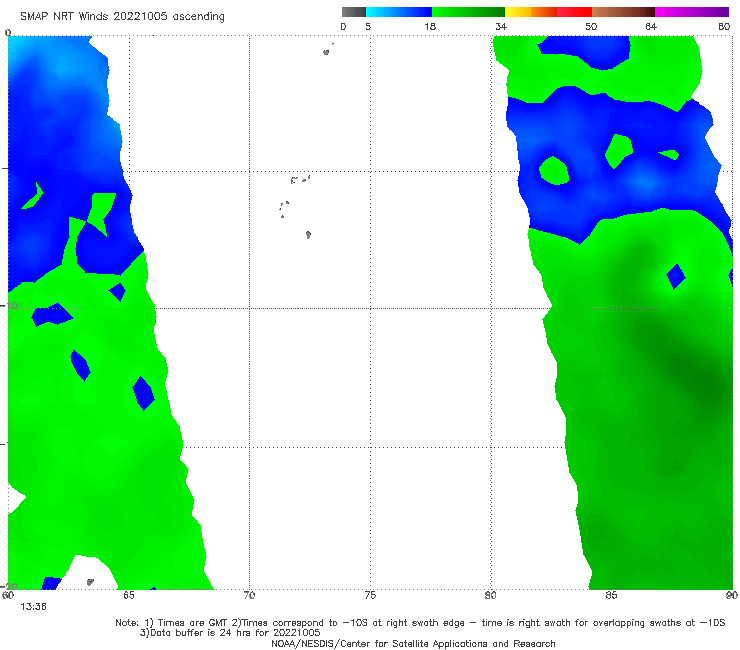The height and width of the screenshot is (650, 740).
Task: Click the 'Note: 1) Times are GMT' line
Action: click(420, 623)
